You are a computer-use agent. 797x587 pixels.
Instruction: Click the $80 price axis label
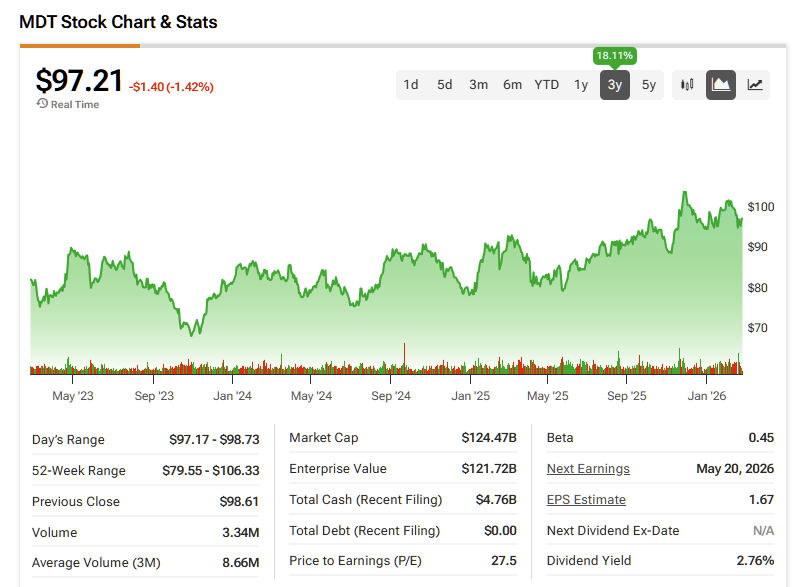pyautogui.click(x=757, y=288)
